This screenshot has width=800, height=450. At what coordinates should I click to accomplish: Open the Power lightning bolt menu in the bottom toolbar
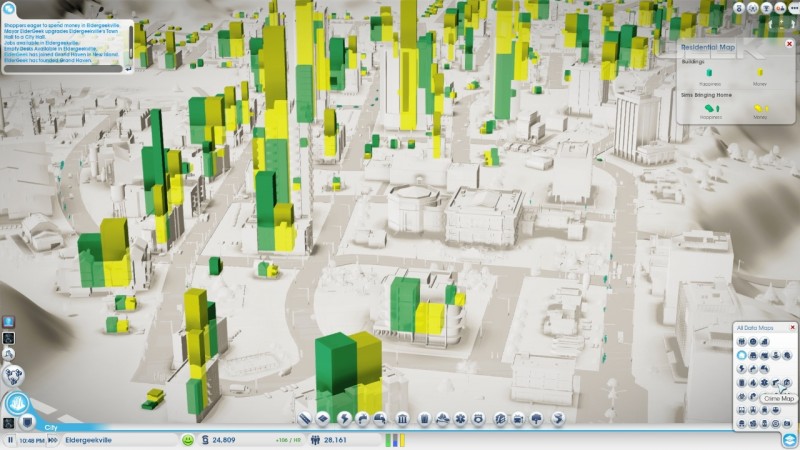344,419
